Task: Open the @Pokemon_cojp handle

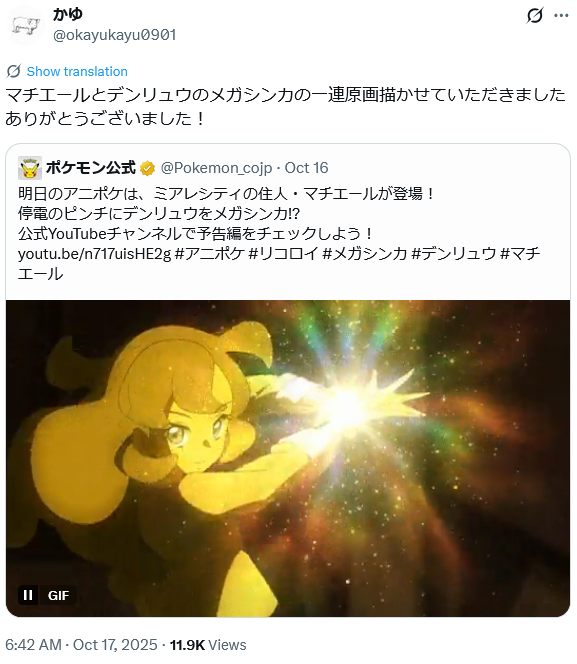Action: pos(216,168)
